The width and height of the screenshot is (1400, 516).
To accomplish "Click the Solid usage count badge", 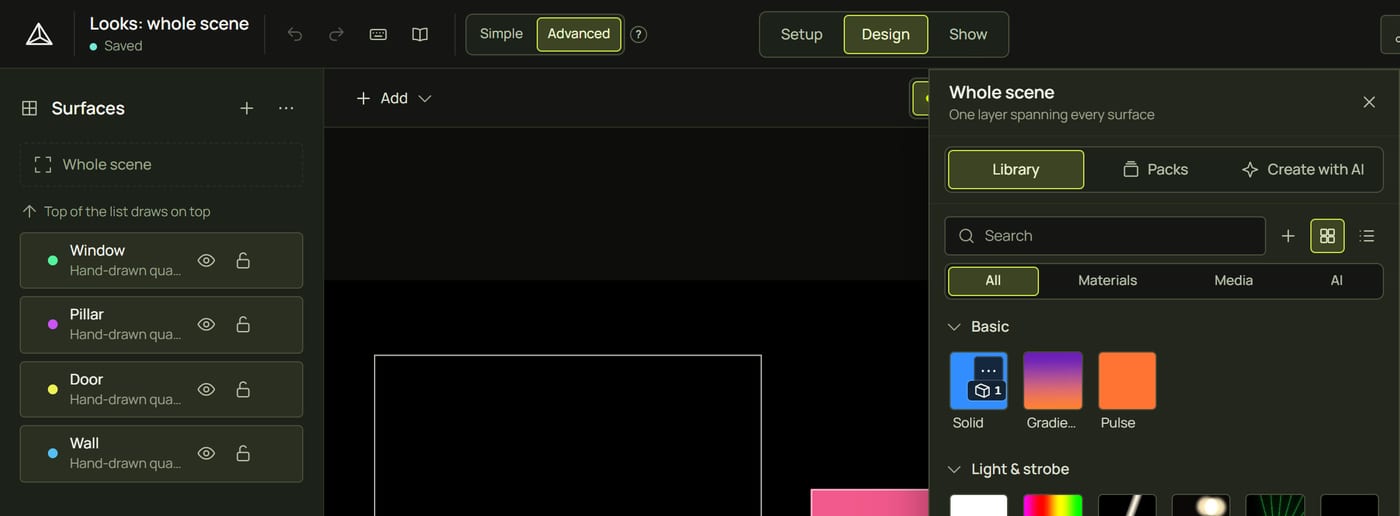I will click(987, 391).
